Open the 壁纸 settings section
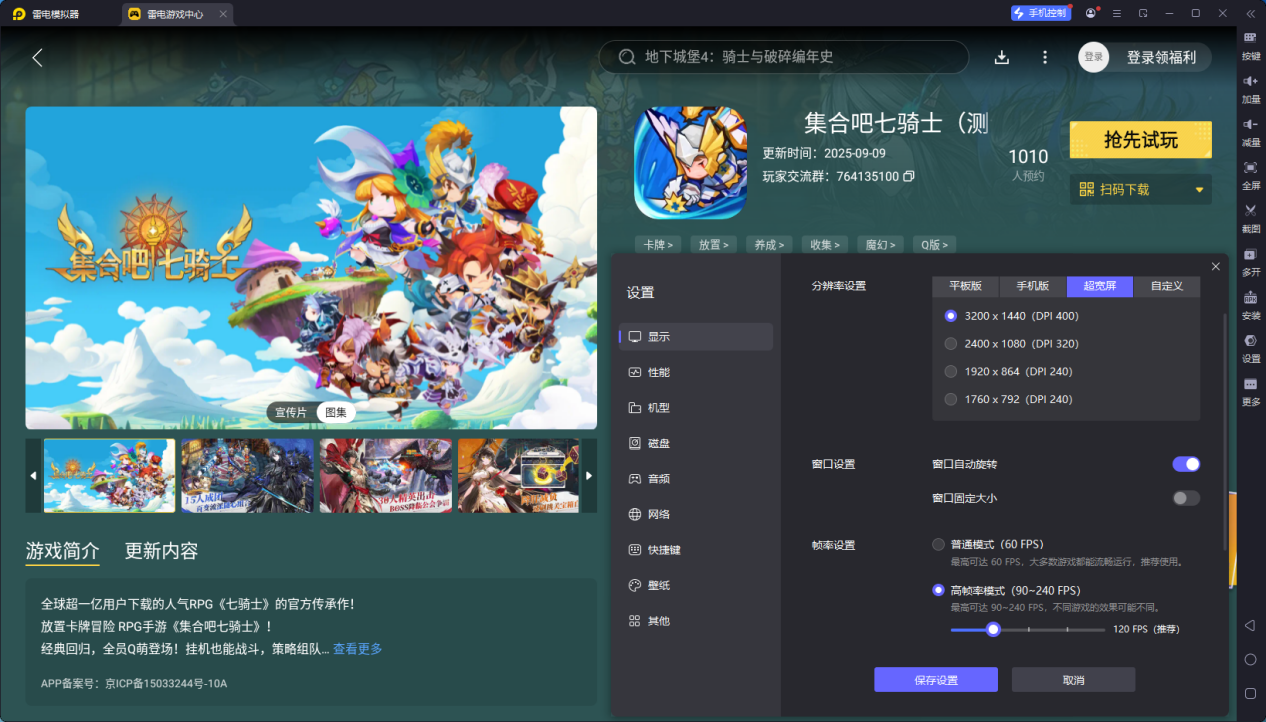Viewport: 1266px width, 722px height. point(696,585)
